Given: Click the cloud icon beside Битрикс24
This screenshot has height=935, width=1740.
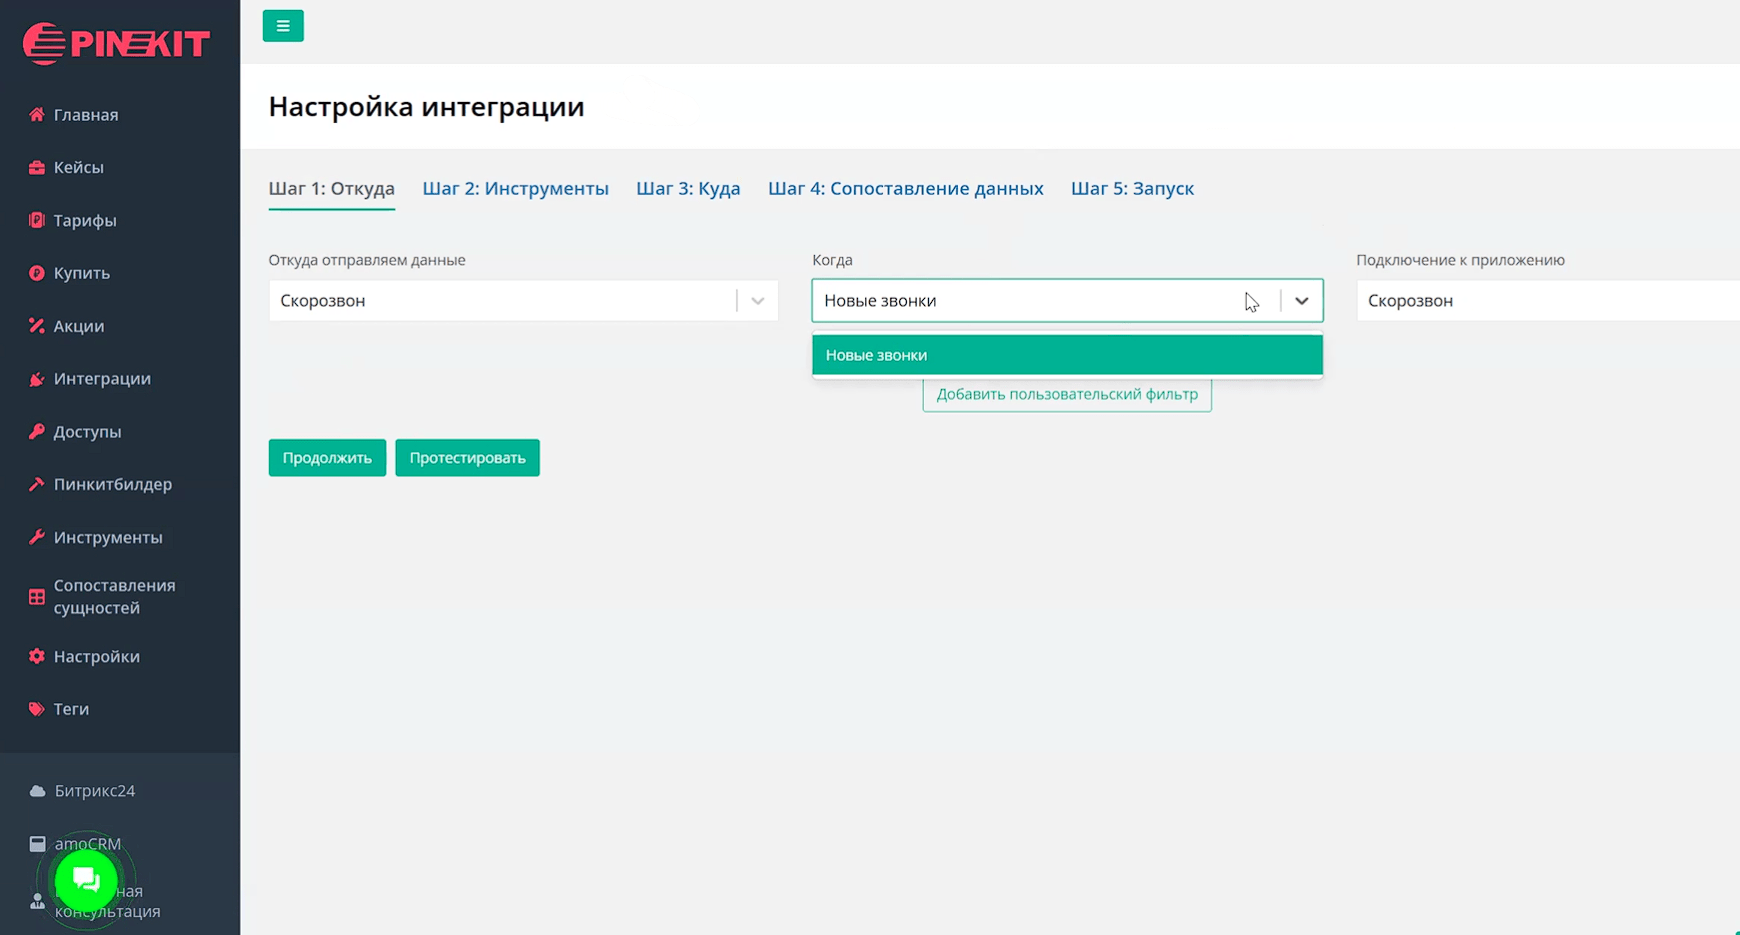Looking at the screenshot, I should [37, 791].
